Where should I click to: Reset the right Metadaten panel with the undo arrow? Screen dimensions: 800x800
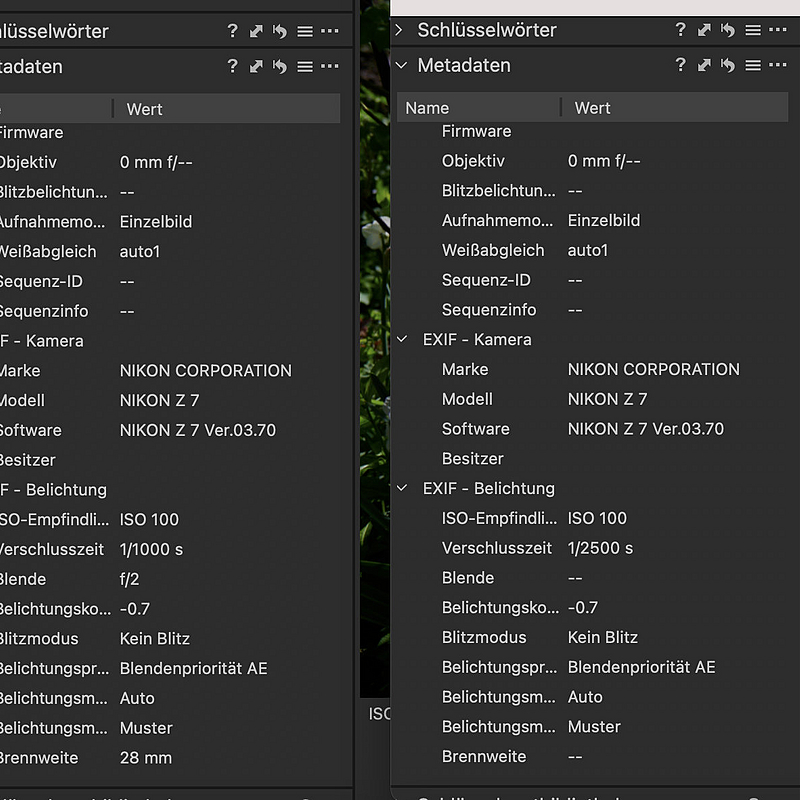[728, 66]
